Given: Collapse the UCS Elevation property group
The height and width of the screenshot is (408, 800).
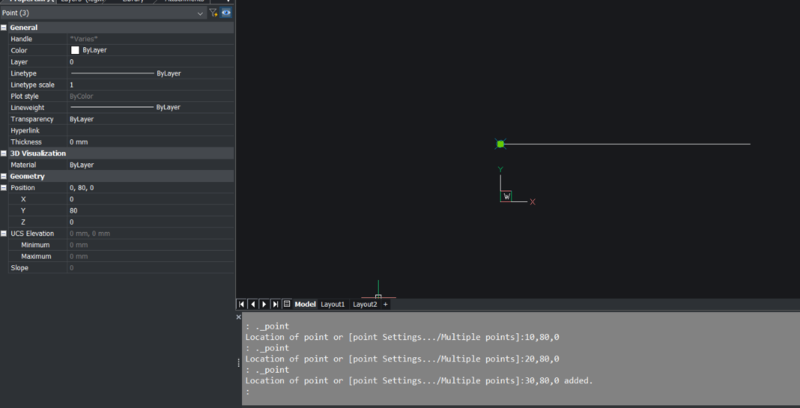Looking at the screenshot, I should click(4, 233).
